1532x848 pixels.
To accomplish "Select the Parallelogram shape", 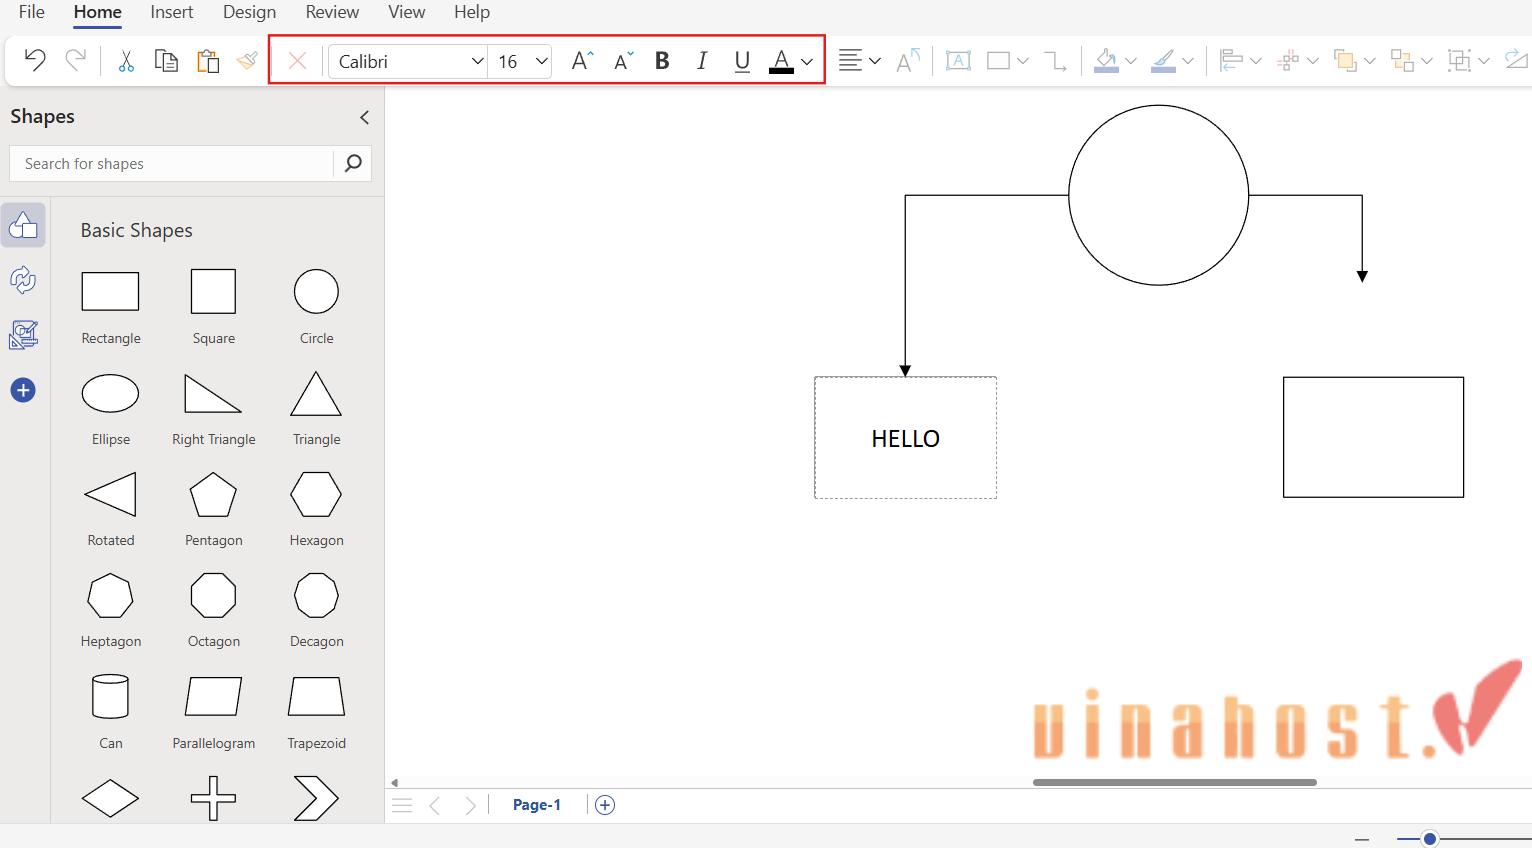I will coord(213,696).
